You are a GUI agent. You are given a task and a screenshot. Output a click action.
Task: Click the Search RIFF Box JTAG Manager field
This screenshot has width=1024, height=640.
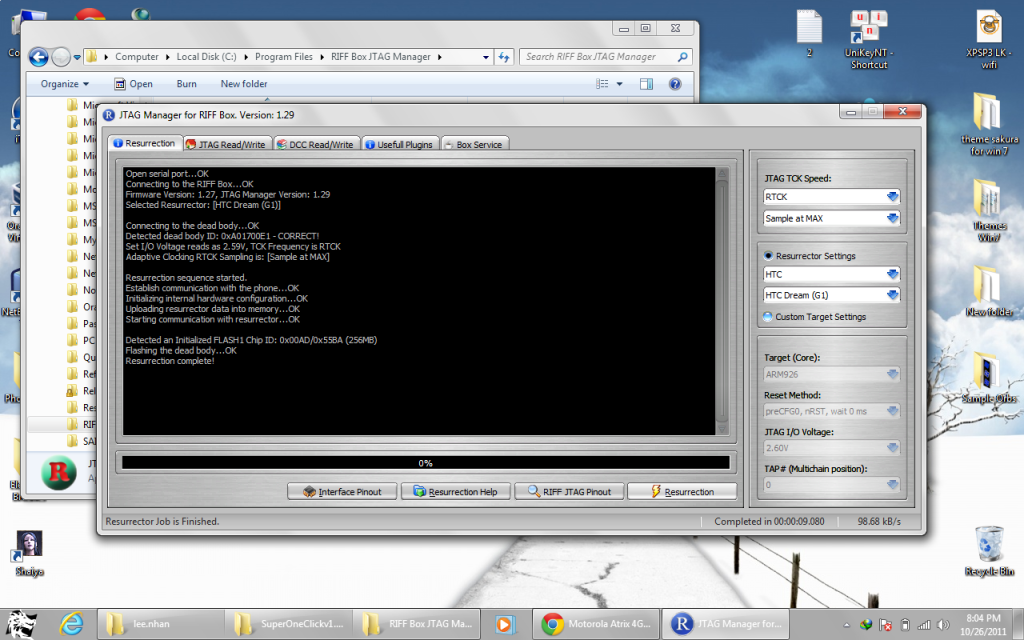[x=604, y=57]
